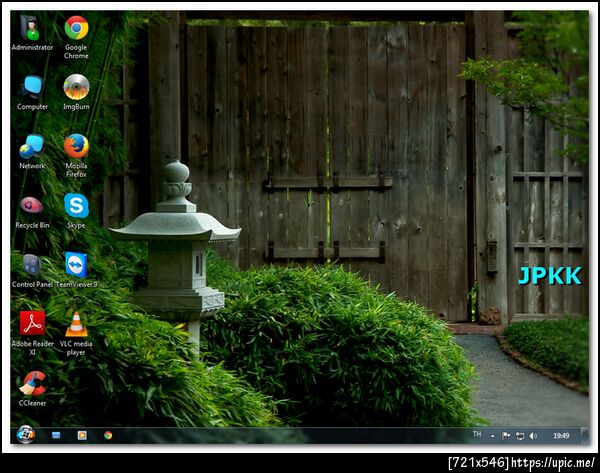Click the VLC media player shortcut
Image resolution: width=600 pixels, height=473 pixels.
76,334
